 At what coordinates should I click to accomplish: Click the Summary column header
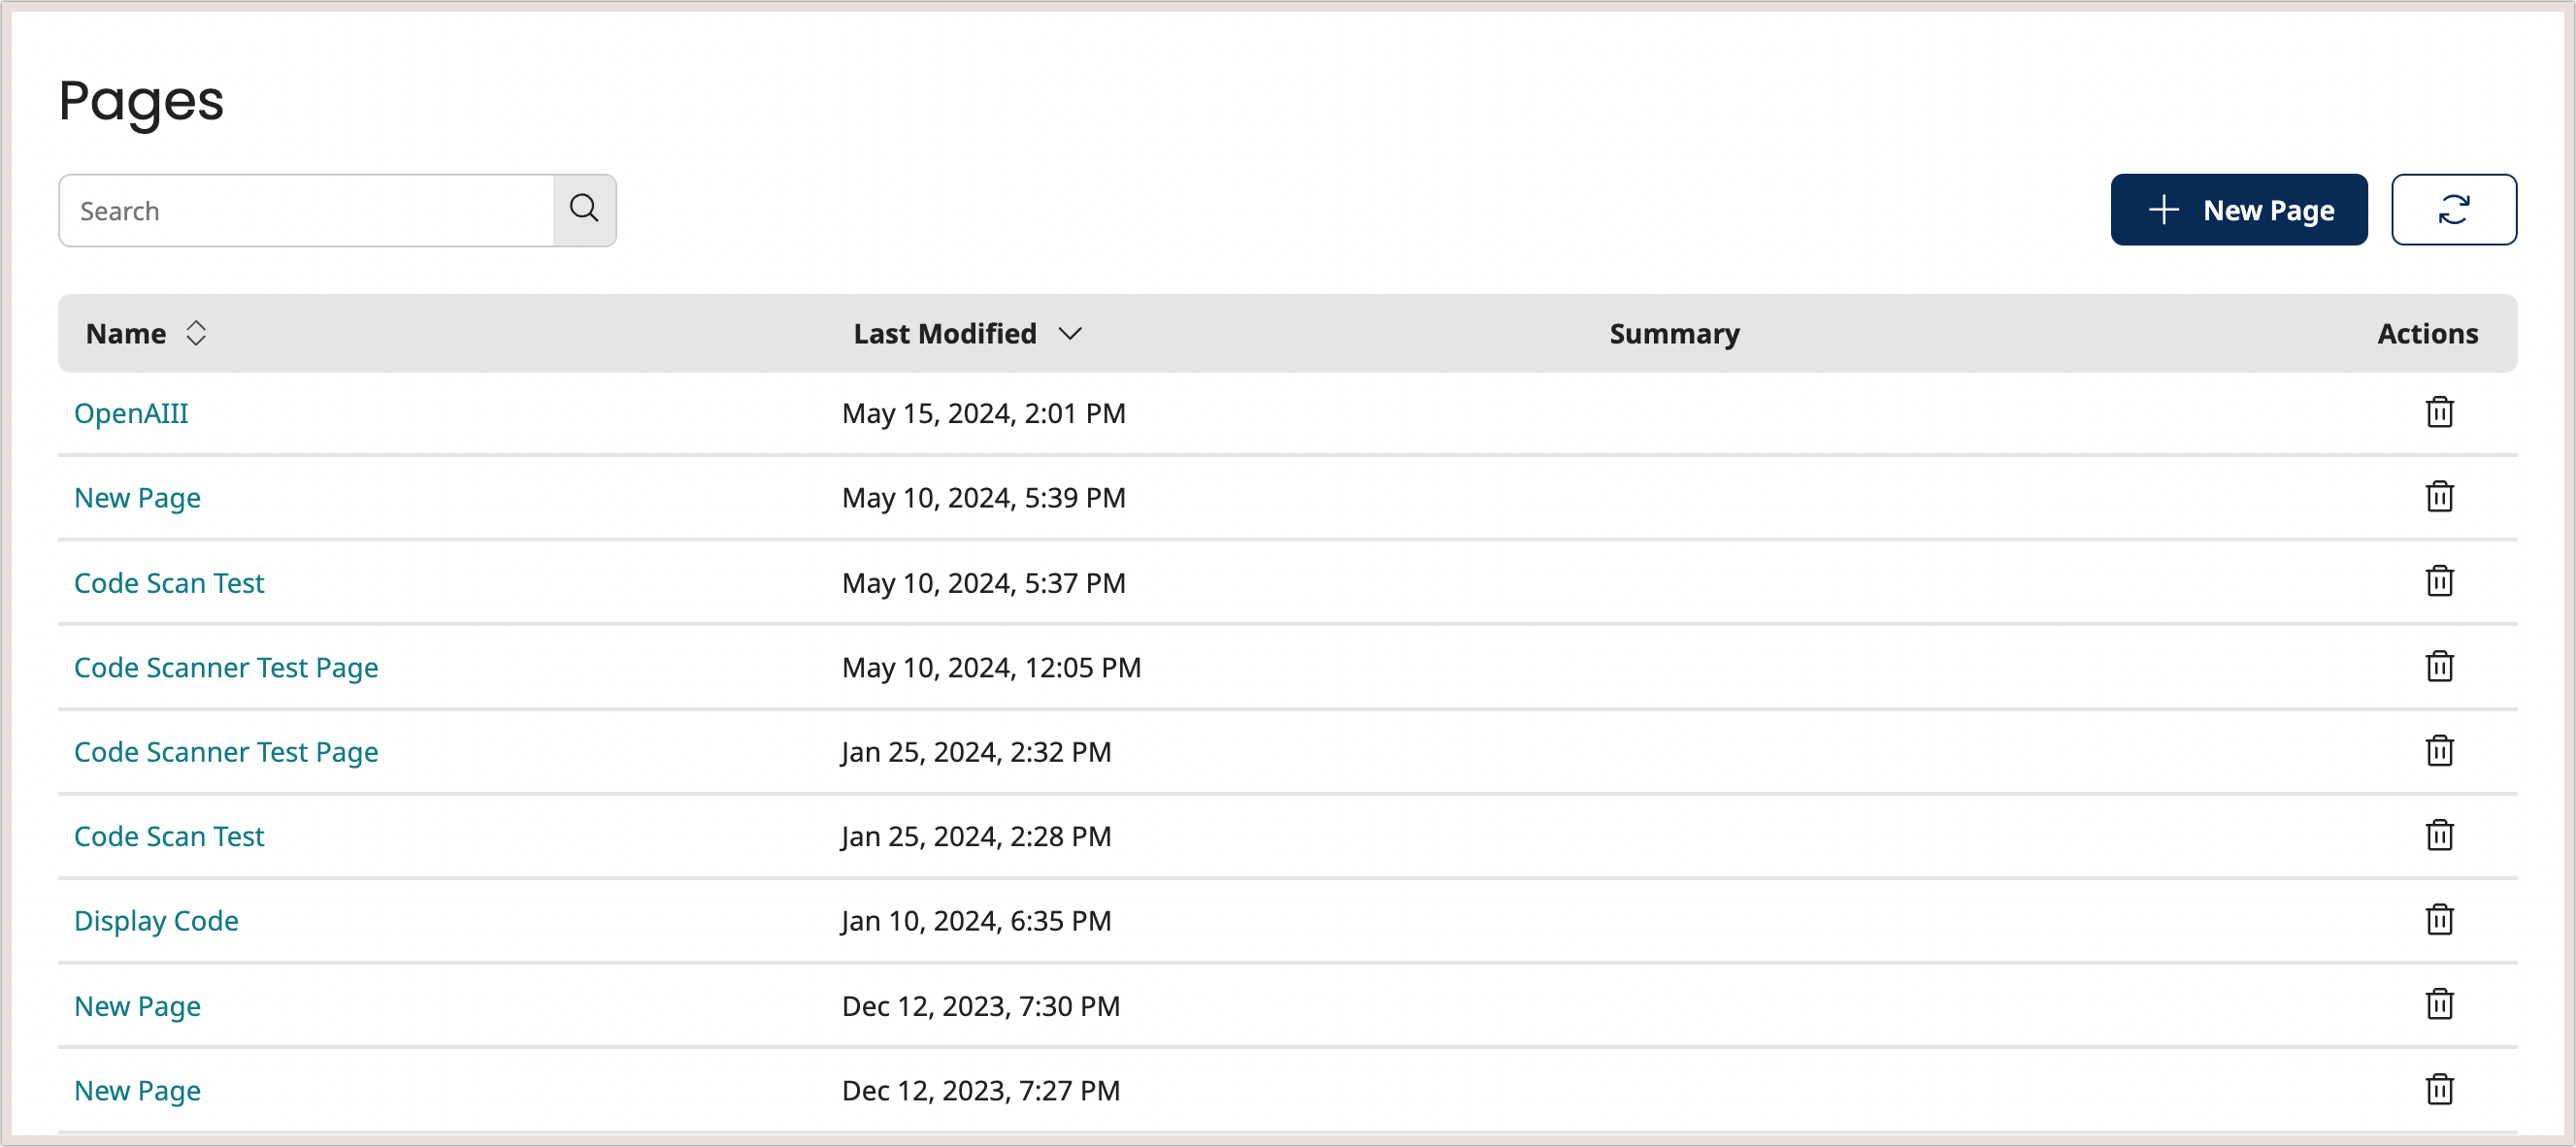pyautogui.click(x=1674, y=333)
